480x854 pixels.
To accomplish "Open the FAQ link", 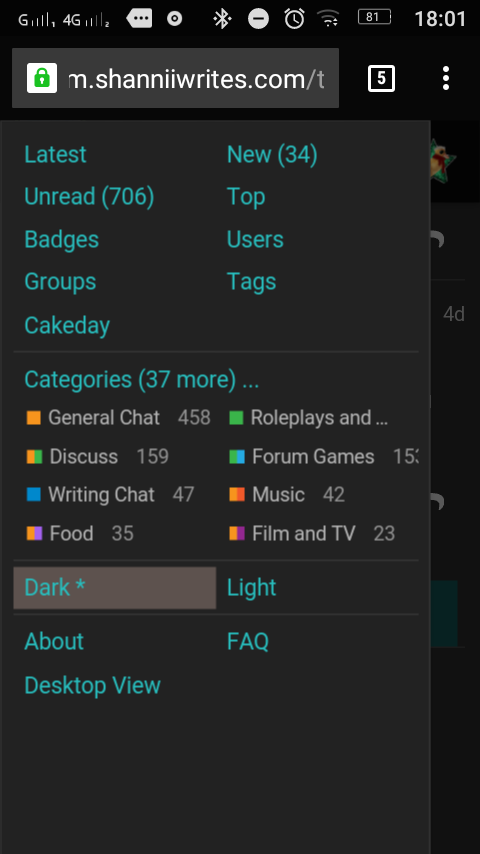I will pyautogui.click(x=248, y=642).
